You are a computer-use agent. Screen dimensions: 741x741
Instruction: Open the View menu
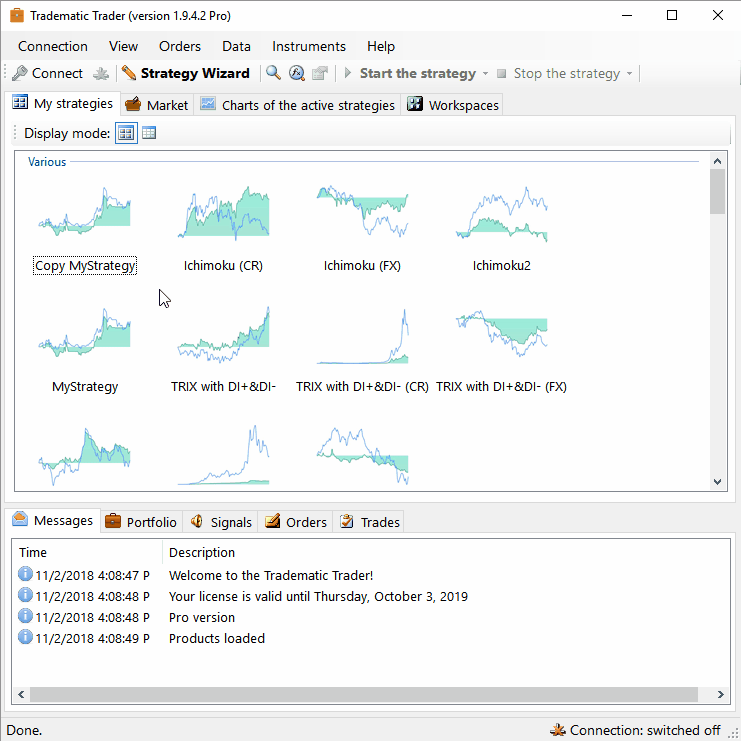tap(123, 46)
